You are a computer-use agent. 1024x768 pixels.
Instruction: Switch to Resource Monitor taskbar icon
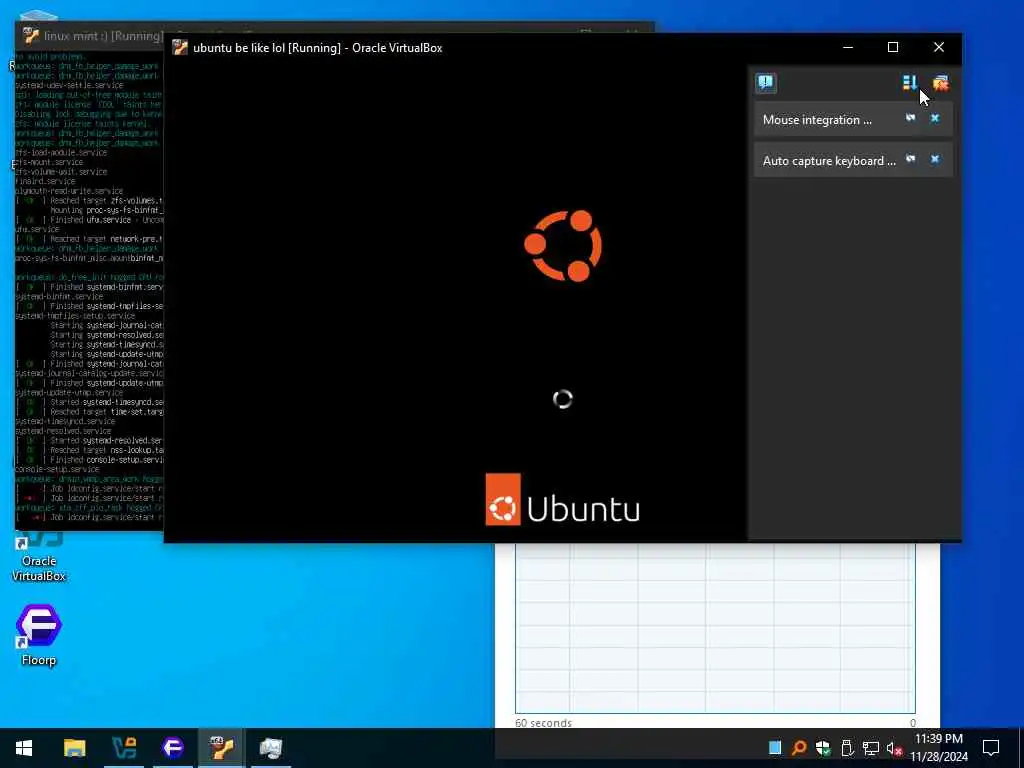[270, 748]
